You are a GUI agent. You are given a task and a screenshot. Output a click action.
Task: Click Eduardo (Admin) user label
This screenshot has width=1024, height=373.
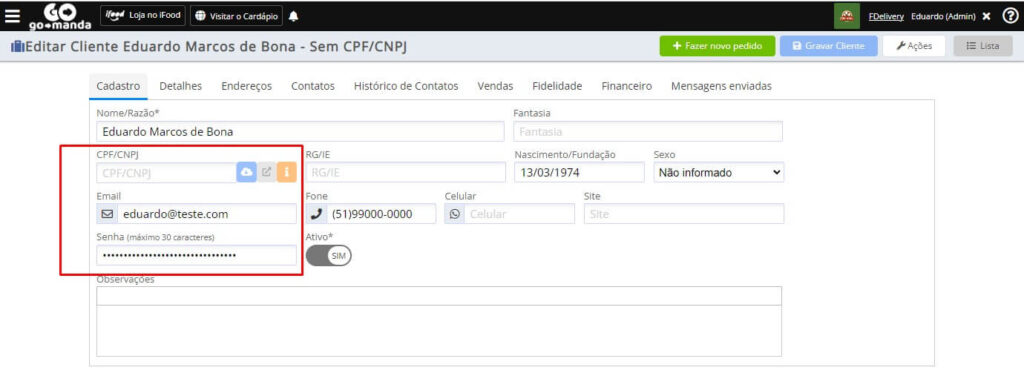pos(943,16)
